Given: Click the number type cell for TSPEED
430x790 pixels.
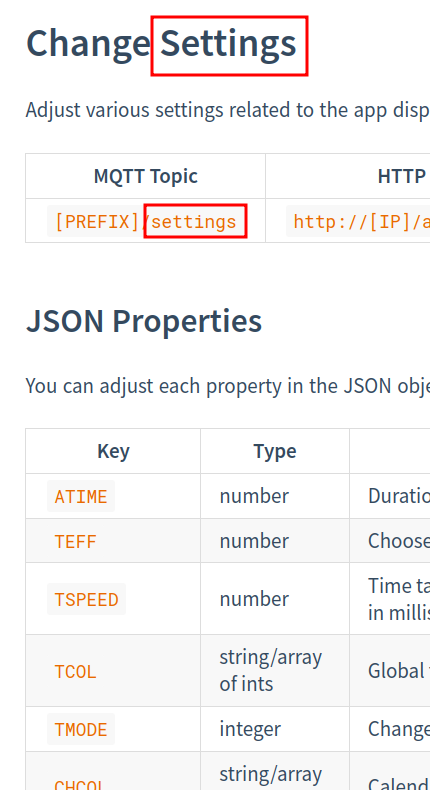Looking at the screenshot, I should coord(254,599).
